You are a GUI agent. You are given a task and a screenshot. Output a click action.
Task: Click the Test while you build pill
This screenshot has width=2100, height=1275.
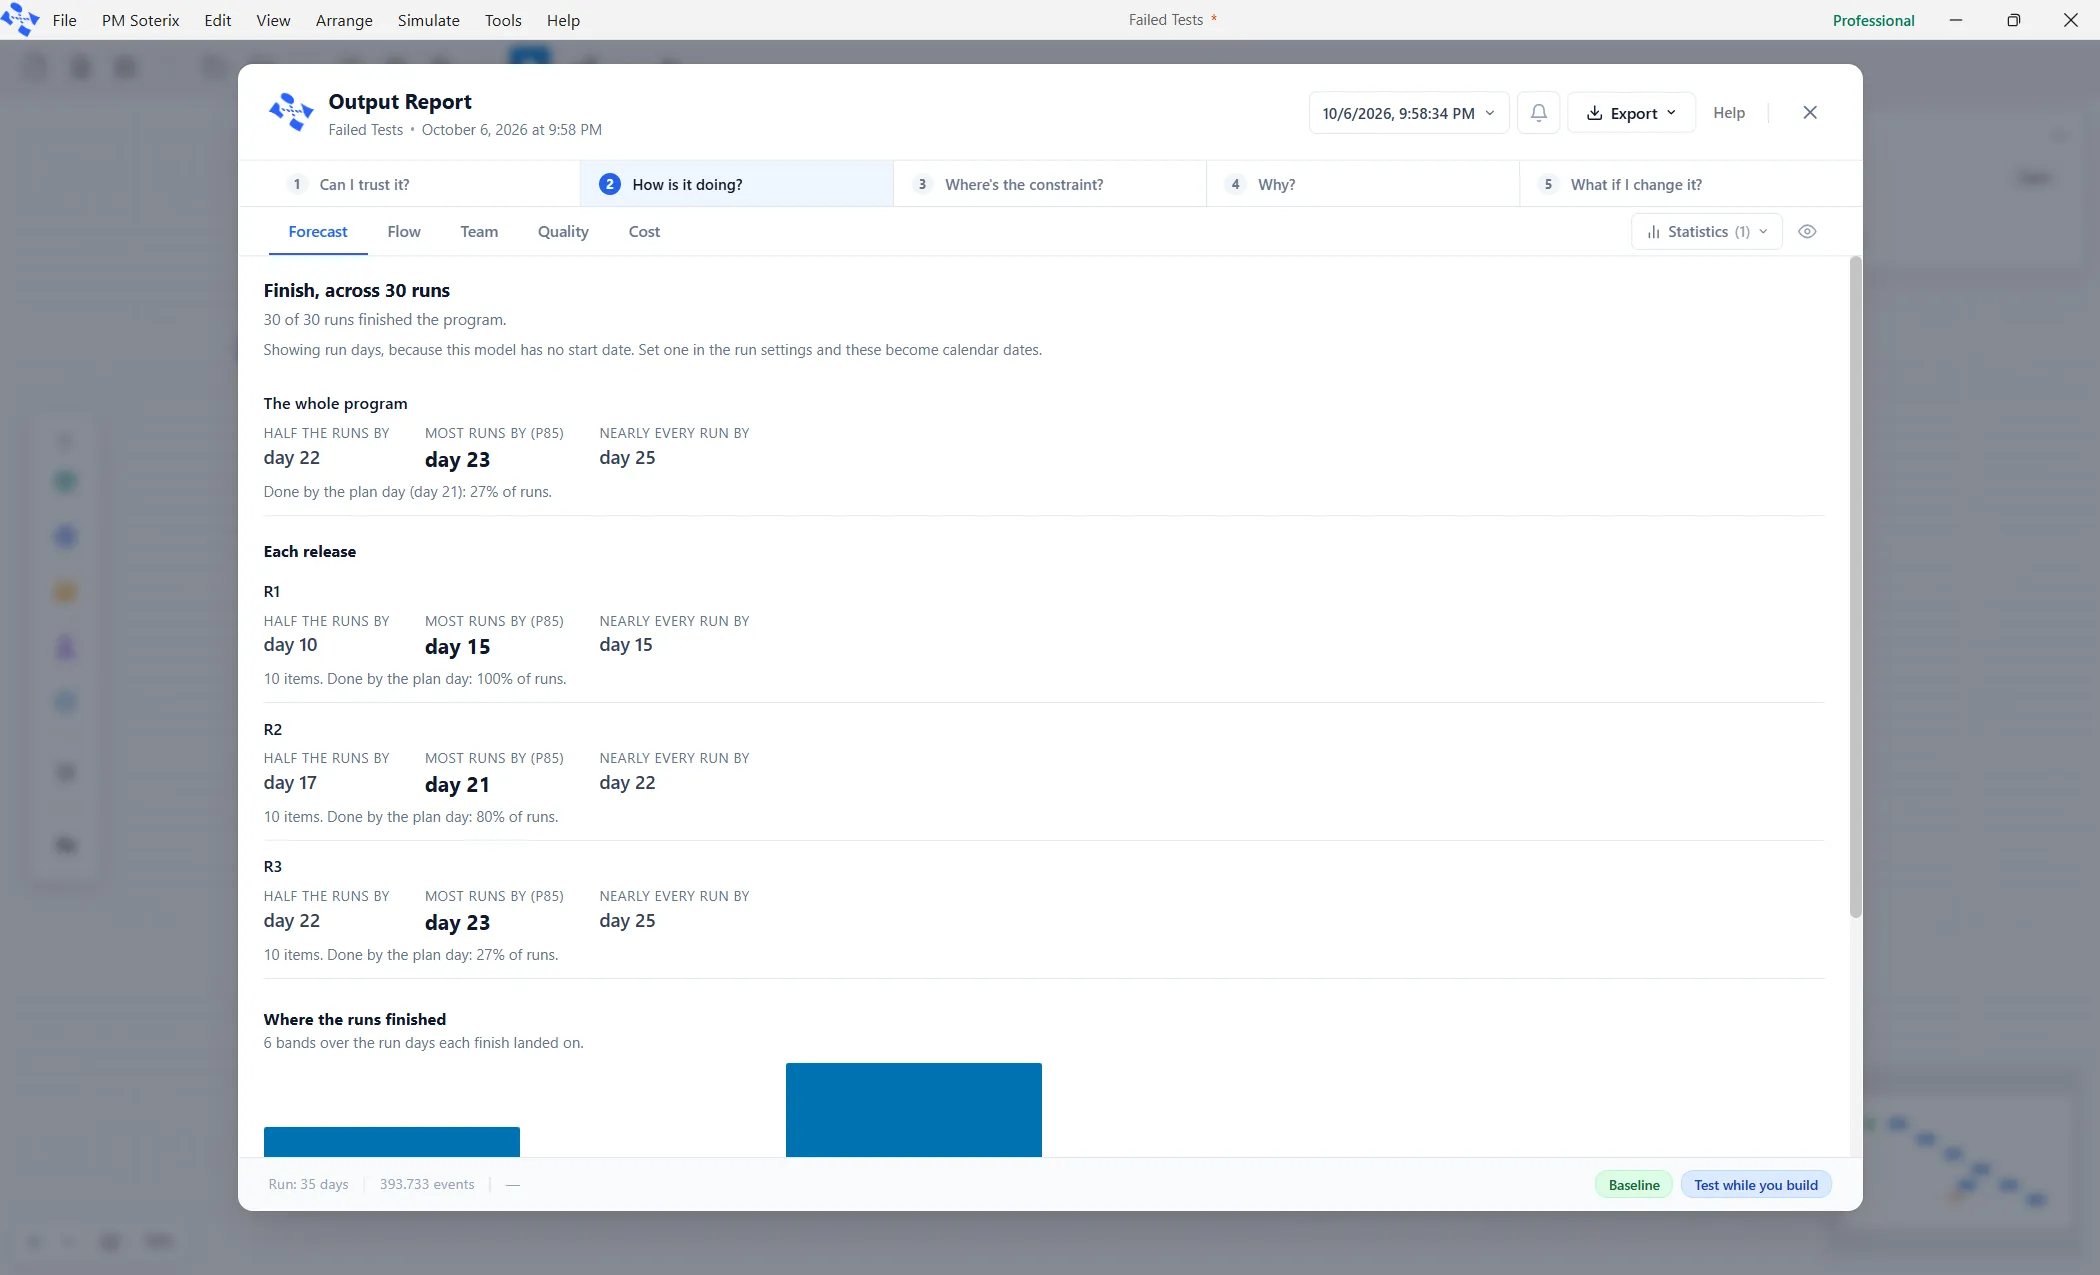(1756, 1185)
